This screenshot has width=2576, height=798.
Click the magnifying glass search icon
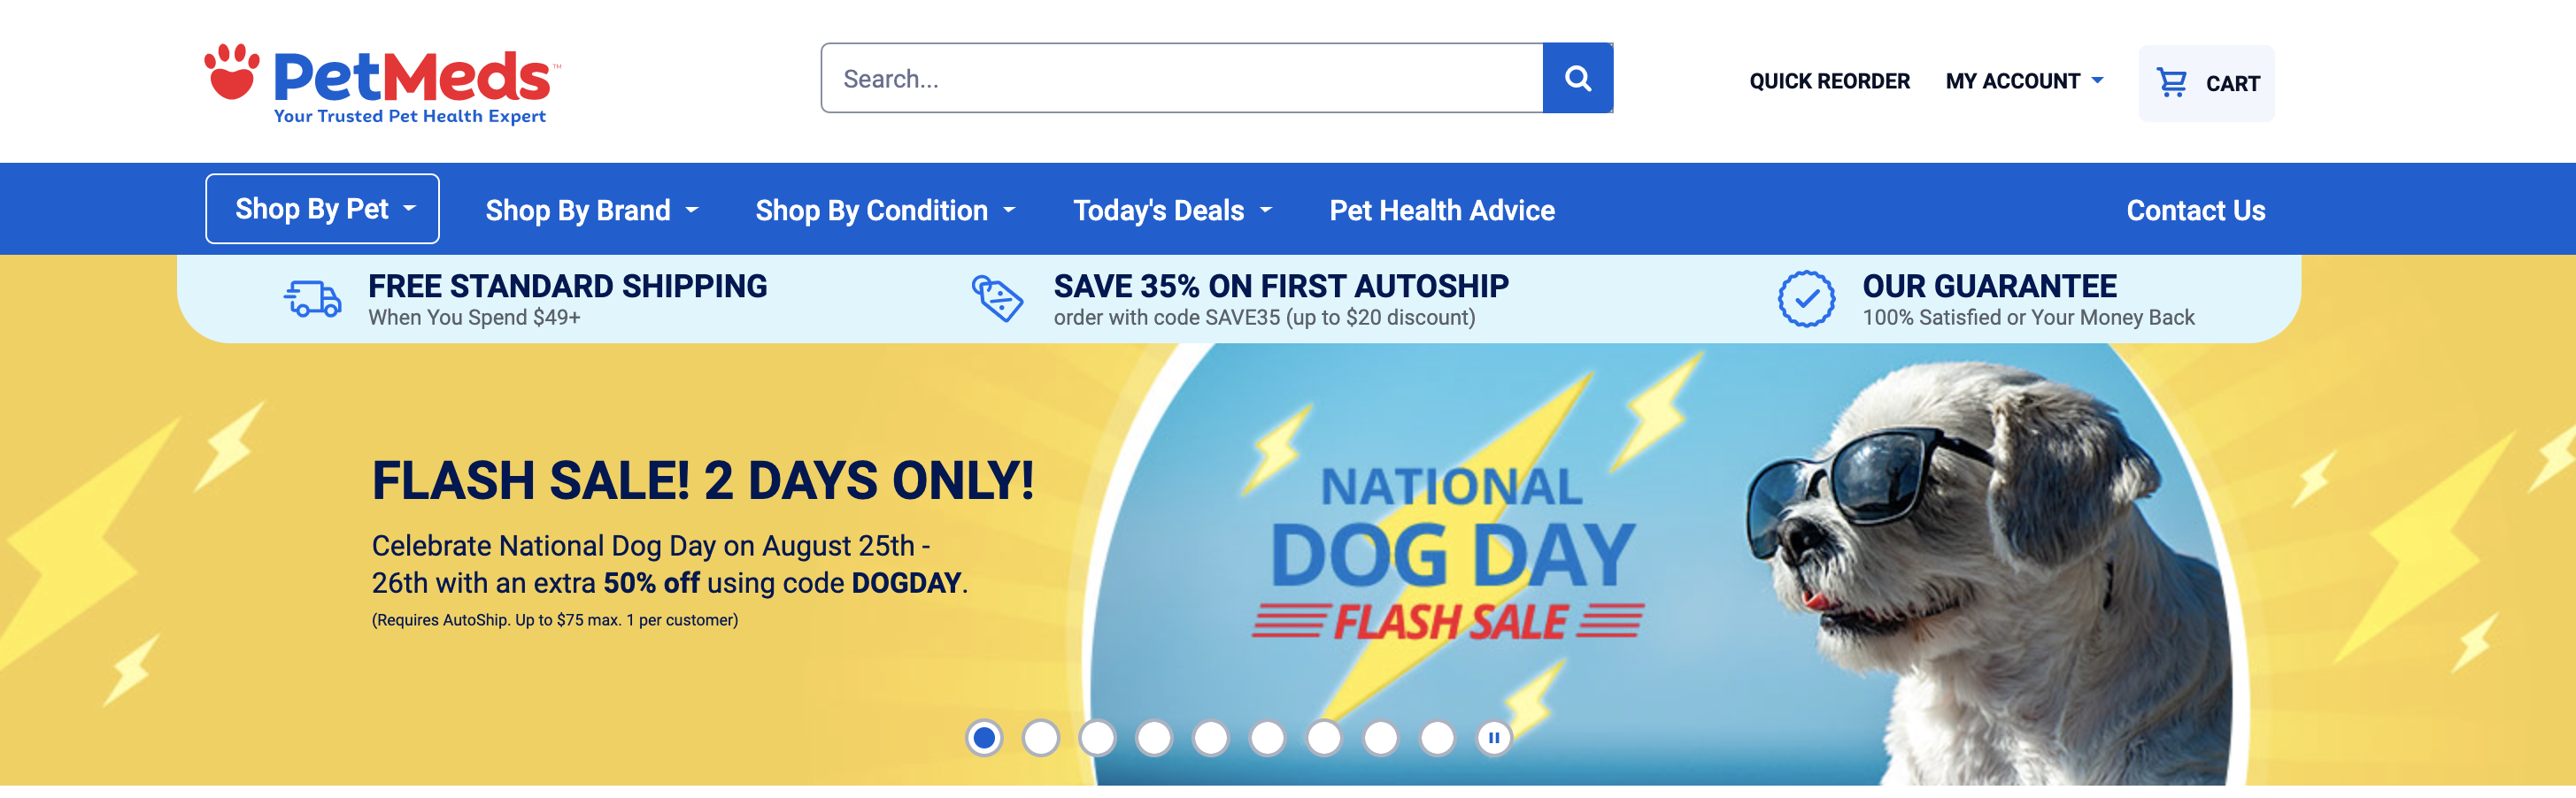pyautogui.click(x=1577, y=78)
